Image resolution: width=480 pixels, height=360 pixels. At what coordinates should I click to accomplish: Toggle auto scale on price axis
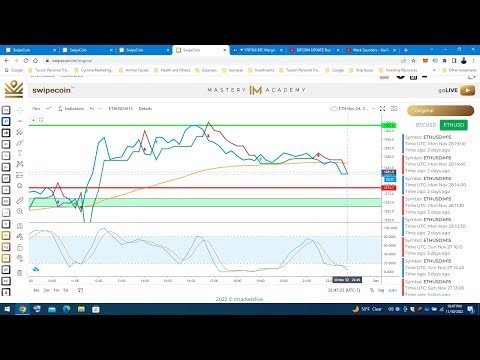(x=393, y=290)
